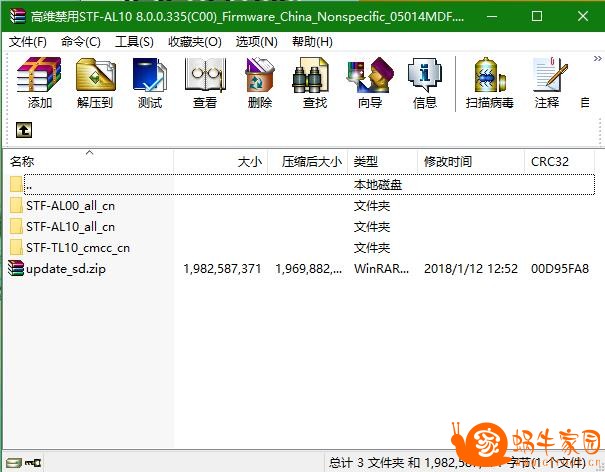The height and width of the screenshot is (472, 605).
Task: Open the File (文件) menu
Action: pyautogui.click(x=28, y=42)
